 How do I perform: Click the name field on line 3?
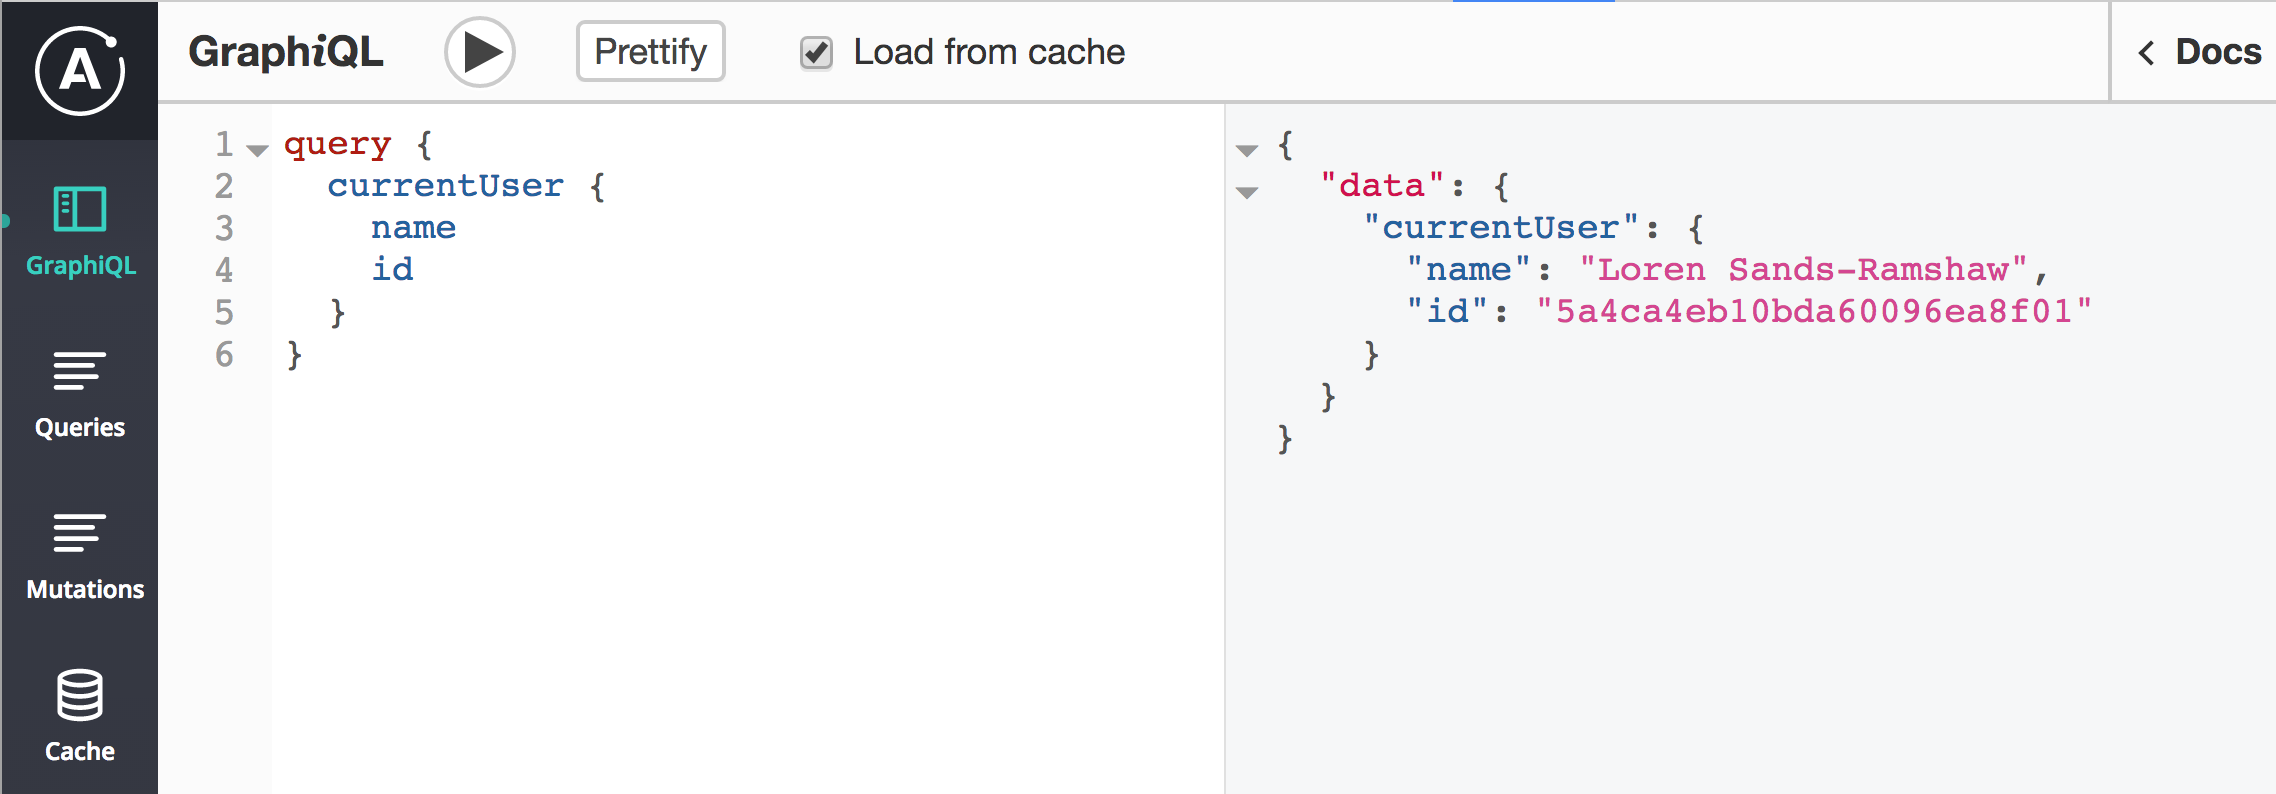pos(413,228)
